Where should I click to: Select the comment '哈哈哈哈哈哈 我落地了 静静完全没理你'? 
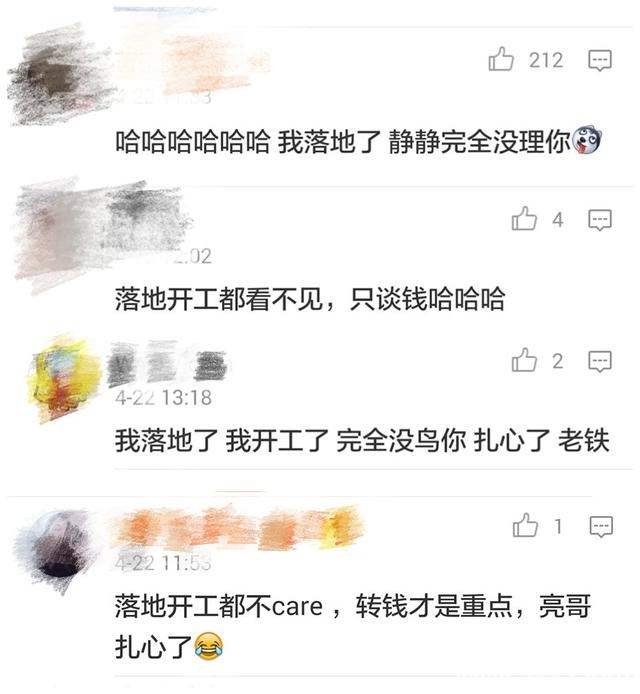358,142
